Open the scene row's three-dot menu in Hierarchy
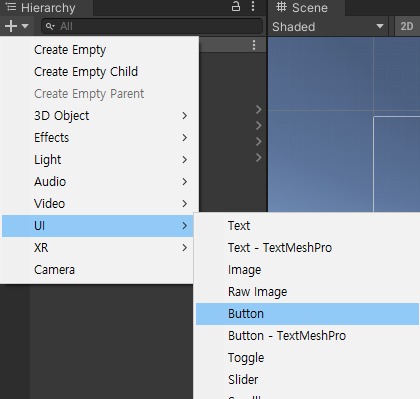420x399 pixels. [254, 45]
